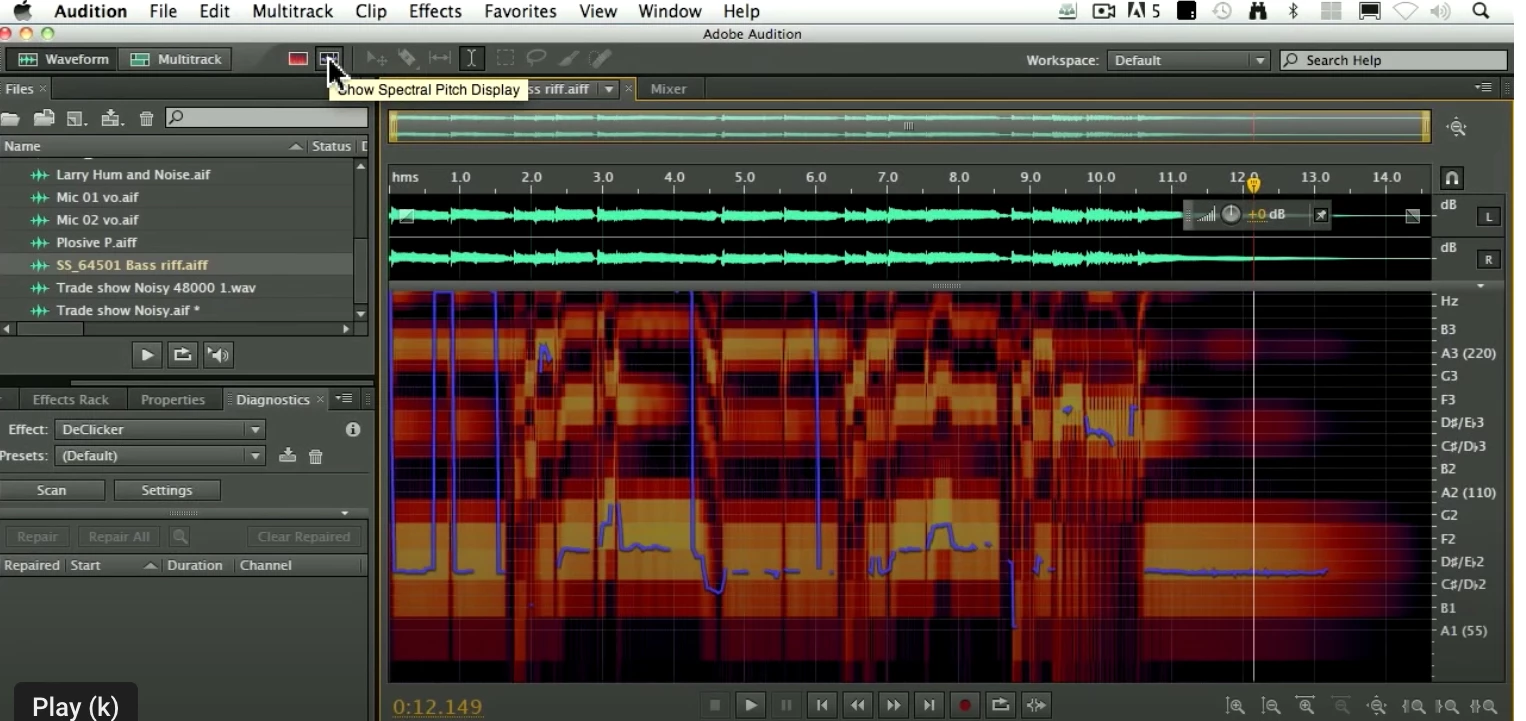The height and width of the screenshot is (721, 1526).
Task: Switch to the Effects Rack tab
Action: 70,399
